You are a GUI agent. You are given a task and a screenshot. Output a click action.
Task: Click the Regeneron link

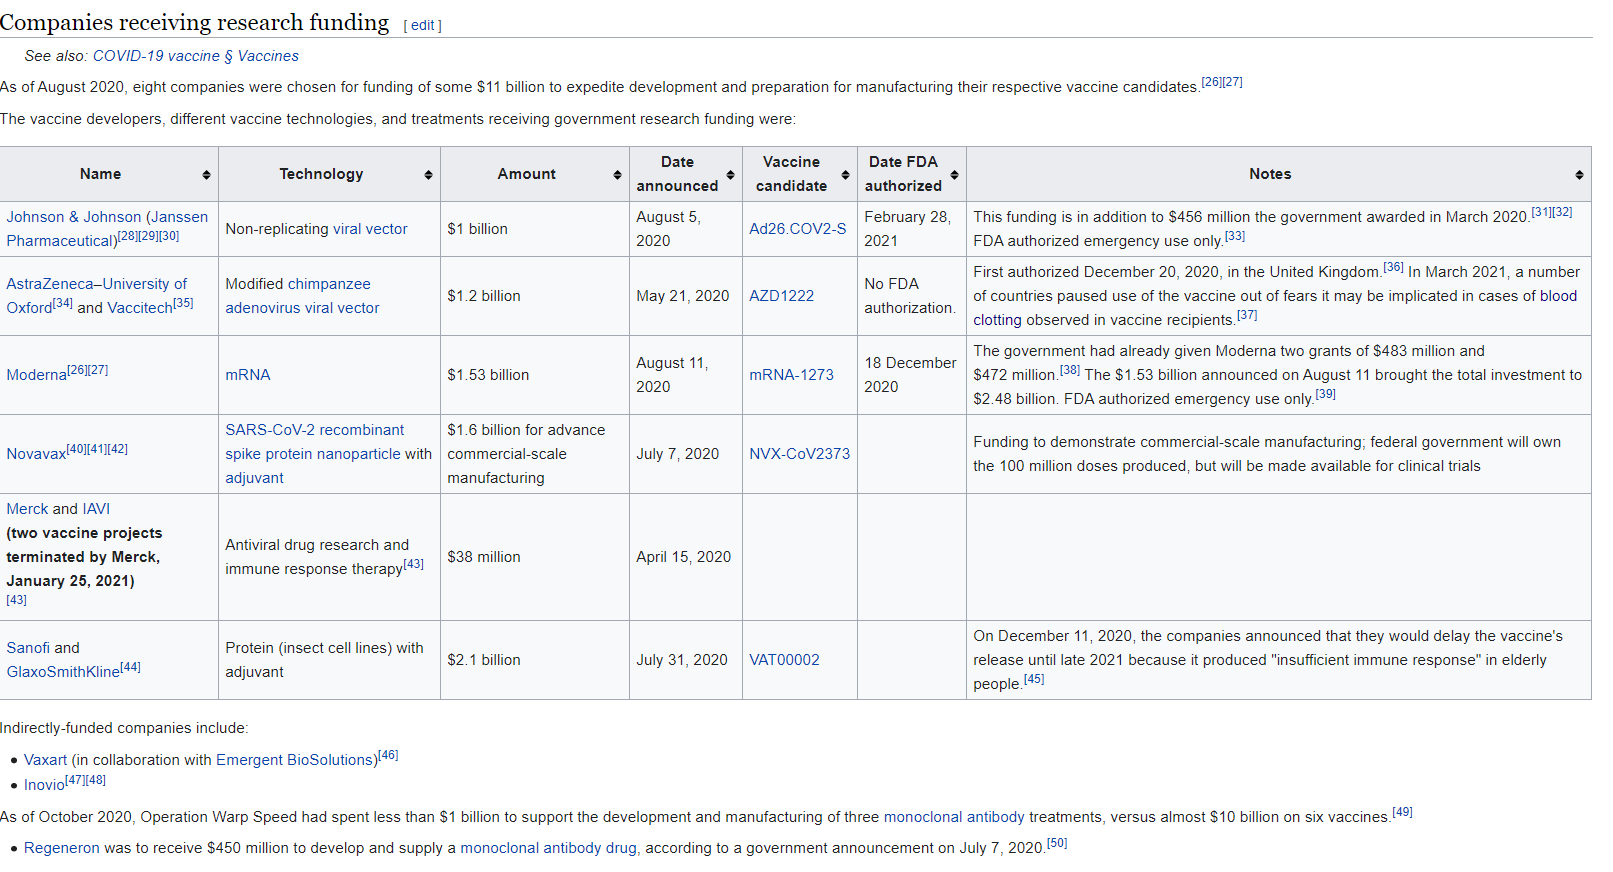pyautogui.click(x=61, y=848)
